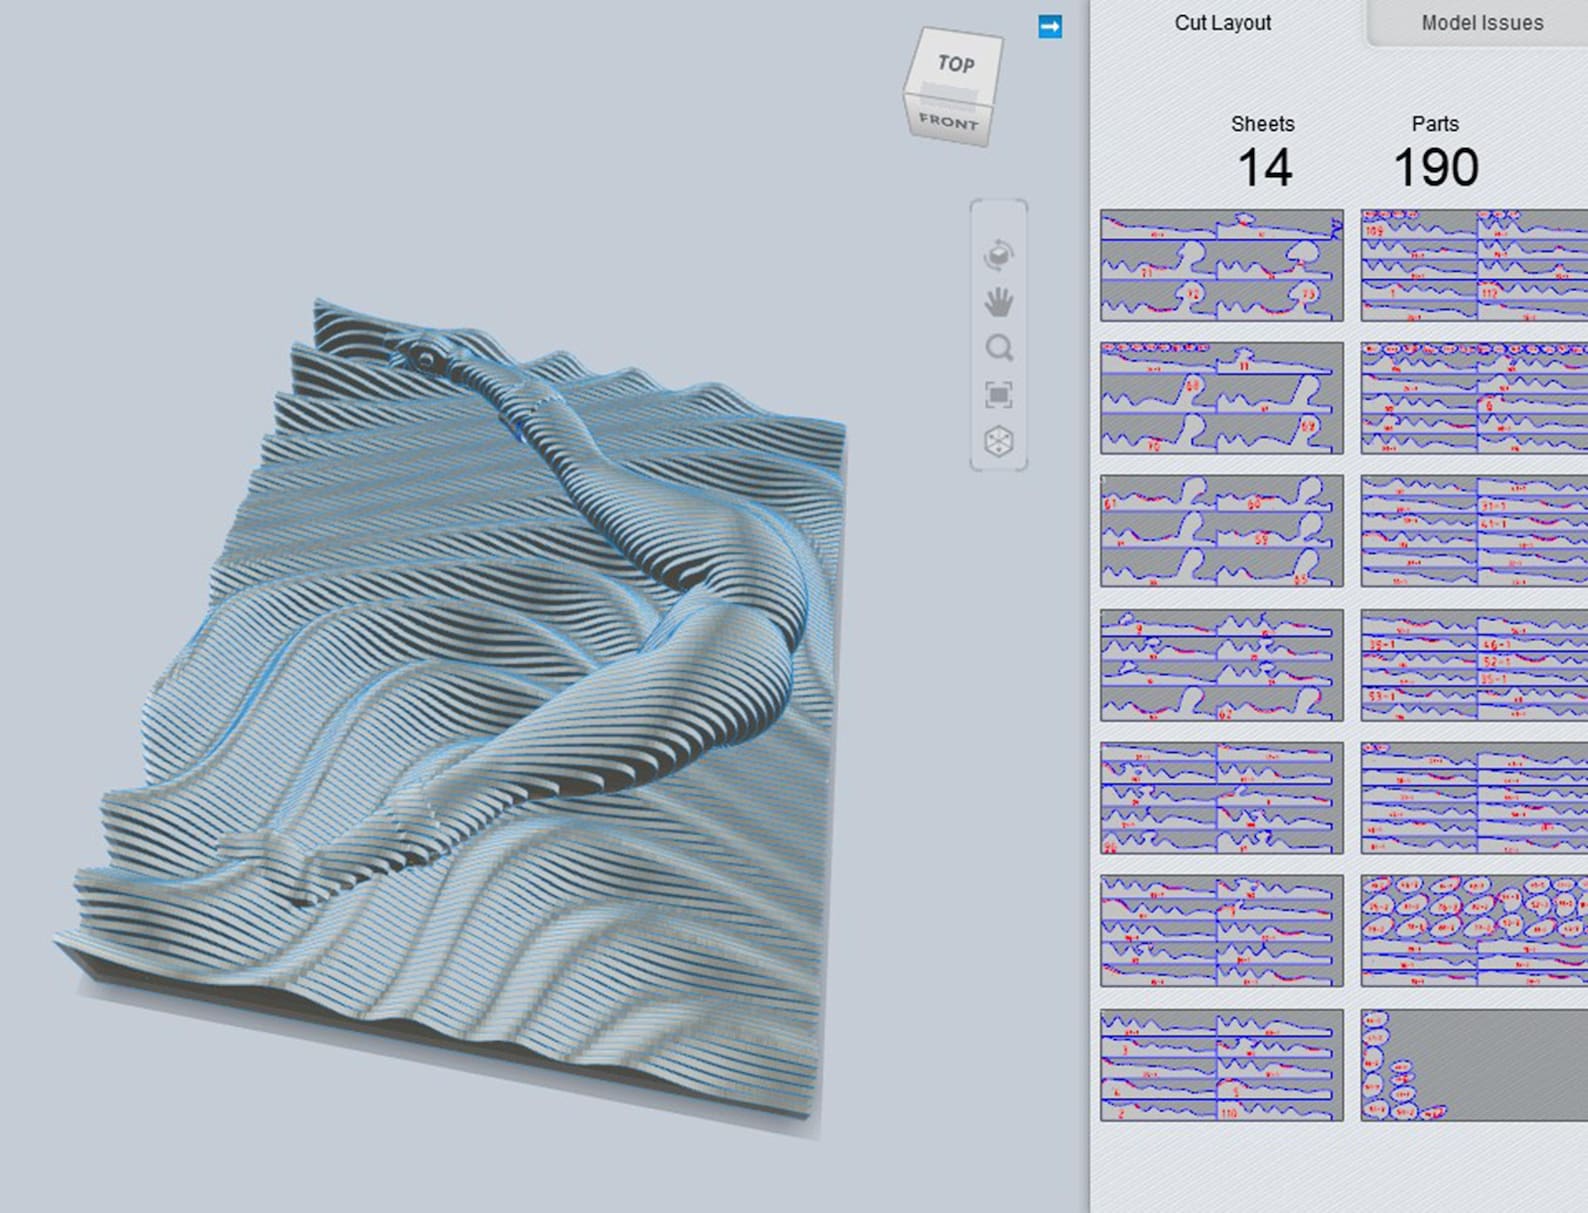The image size is (1588, 1213).
Task: Open the Model Issues tab
Action: point(1482,23)
